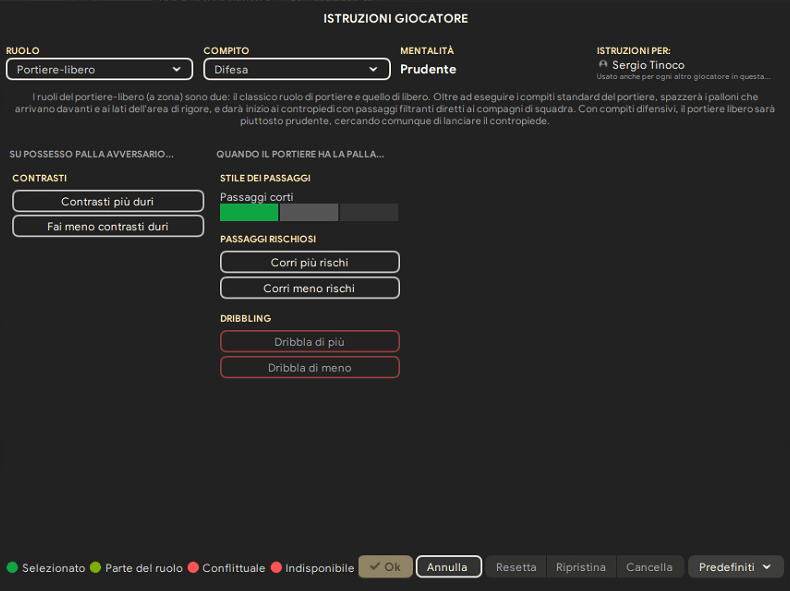Click the Indisponibile legend dot

(276, 567)
